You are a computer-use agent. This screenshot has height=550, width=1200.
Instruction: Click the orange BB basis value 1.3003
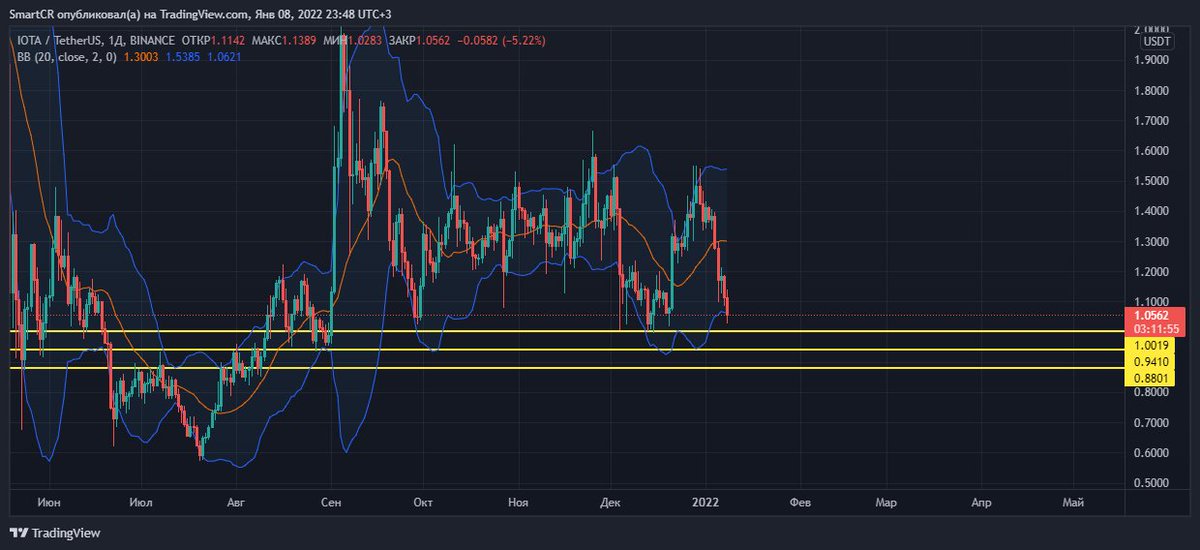point(141,57)
